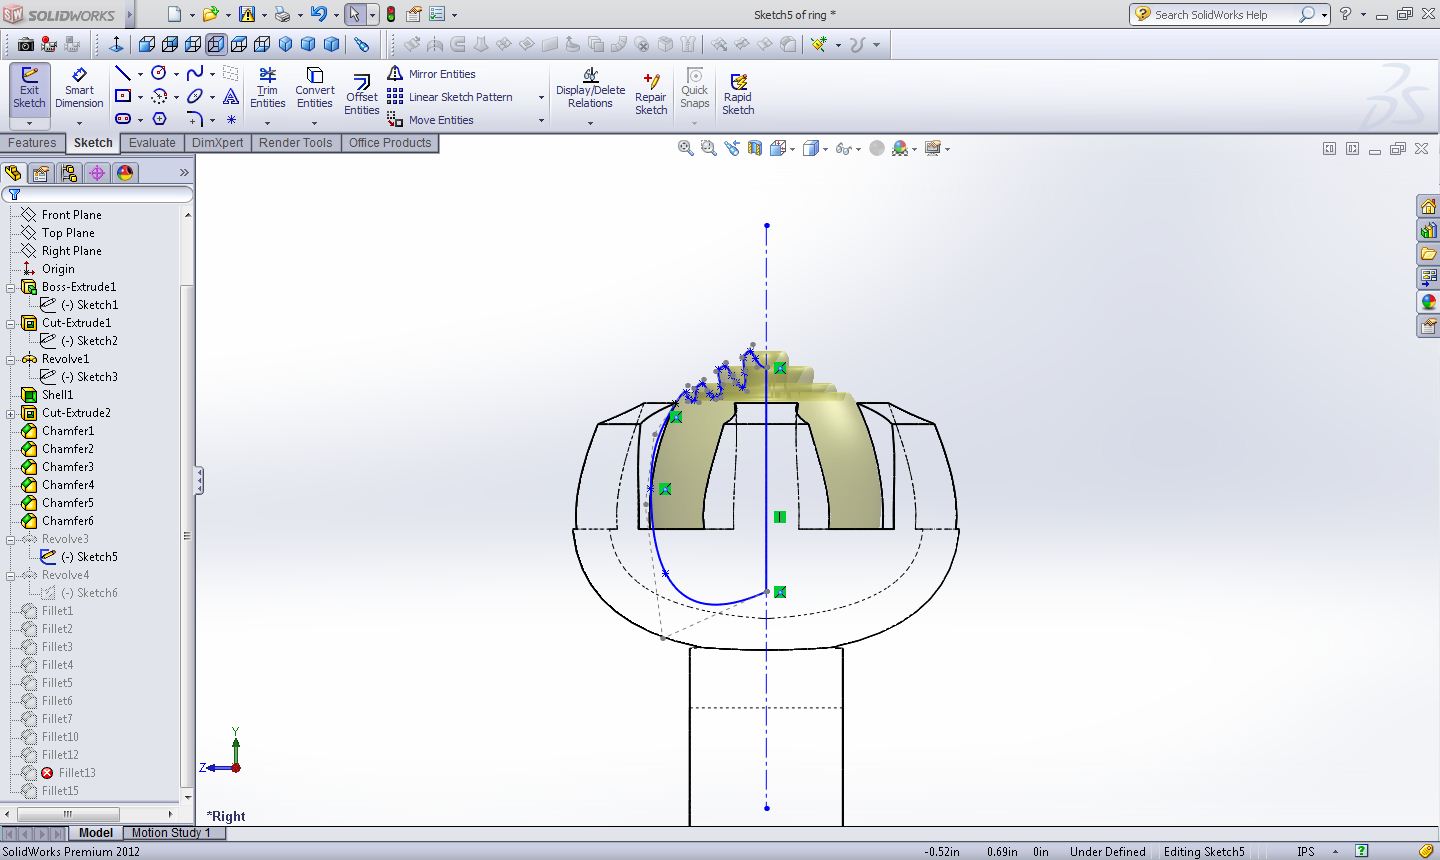
Task: Click the IPS units in status bar
Action: tap(1305, 851)
